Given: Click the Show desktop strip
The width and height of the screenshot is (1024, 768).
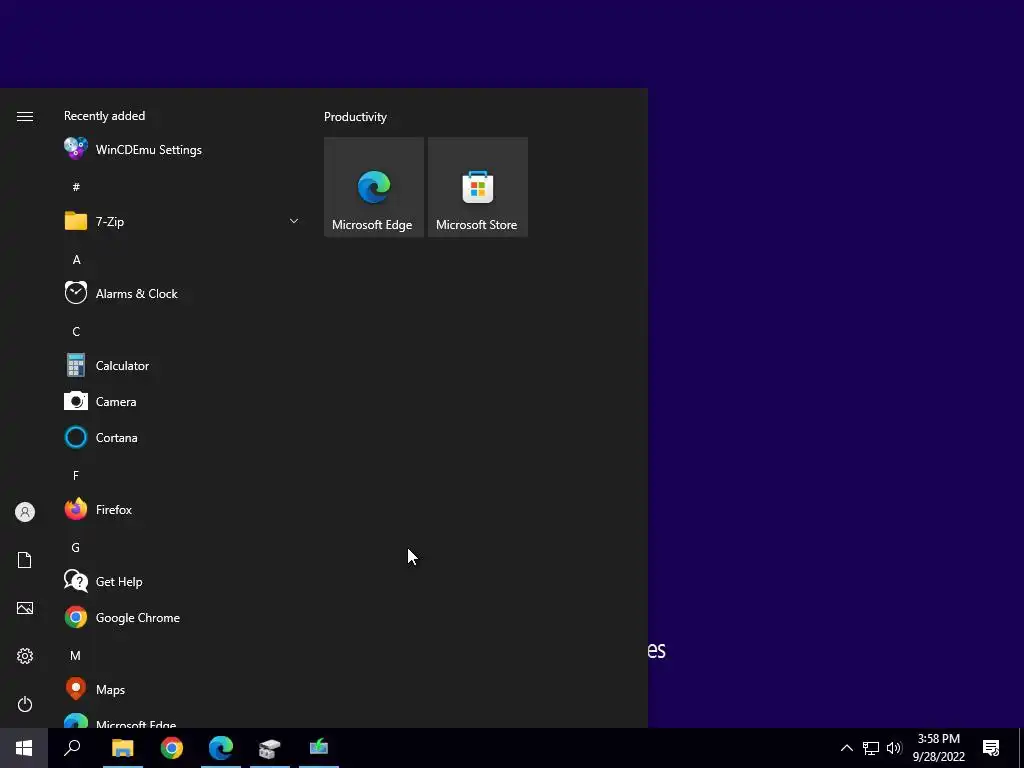Looking at the screenshot, I should pos(1021,748).
